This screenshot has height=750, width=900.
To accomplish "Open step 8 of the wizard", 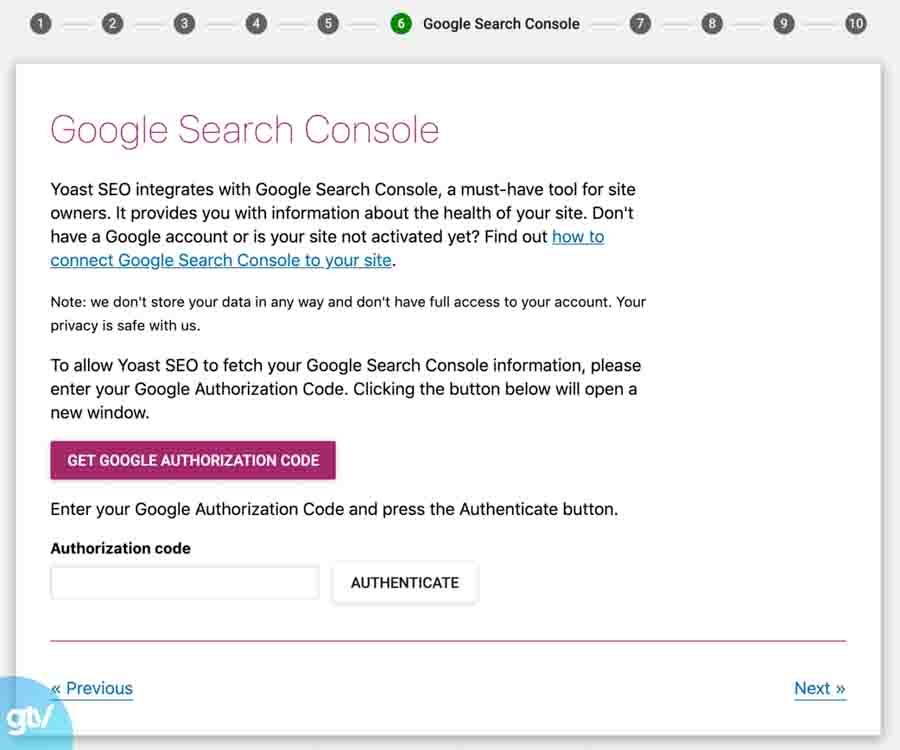I will 712,21.
